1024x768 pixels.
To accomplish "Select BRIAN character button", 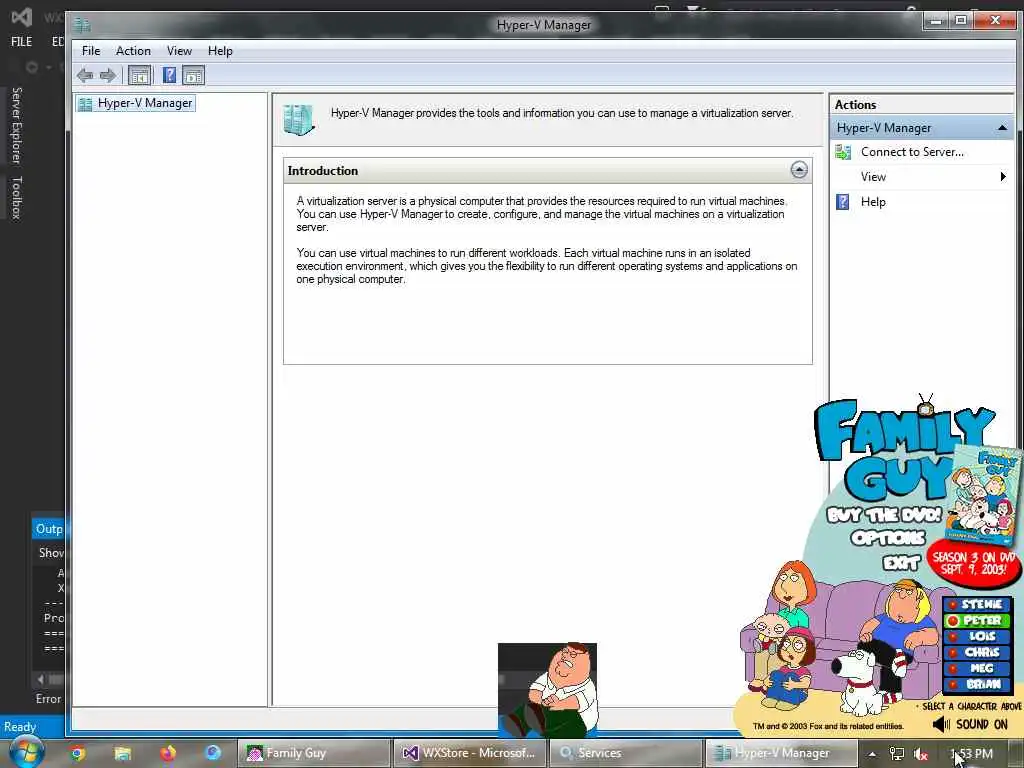I will coord(976,684).
